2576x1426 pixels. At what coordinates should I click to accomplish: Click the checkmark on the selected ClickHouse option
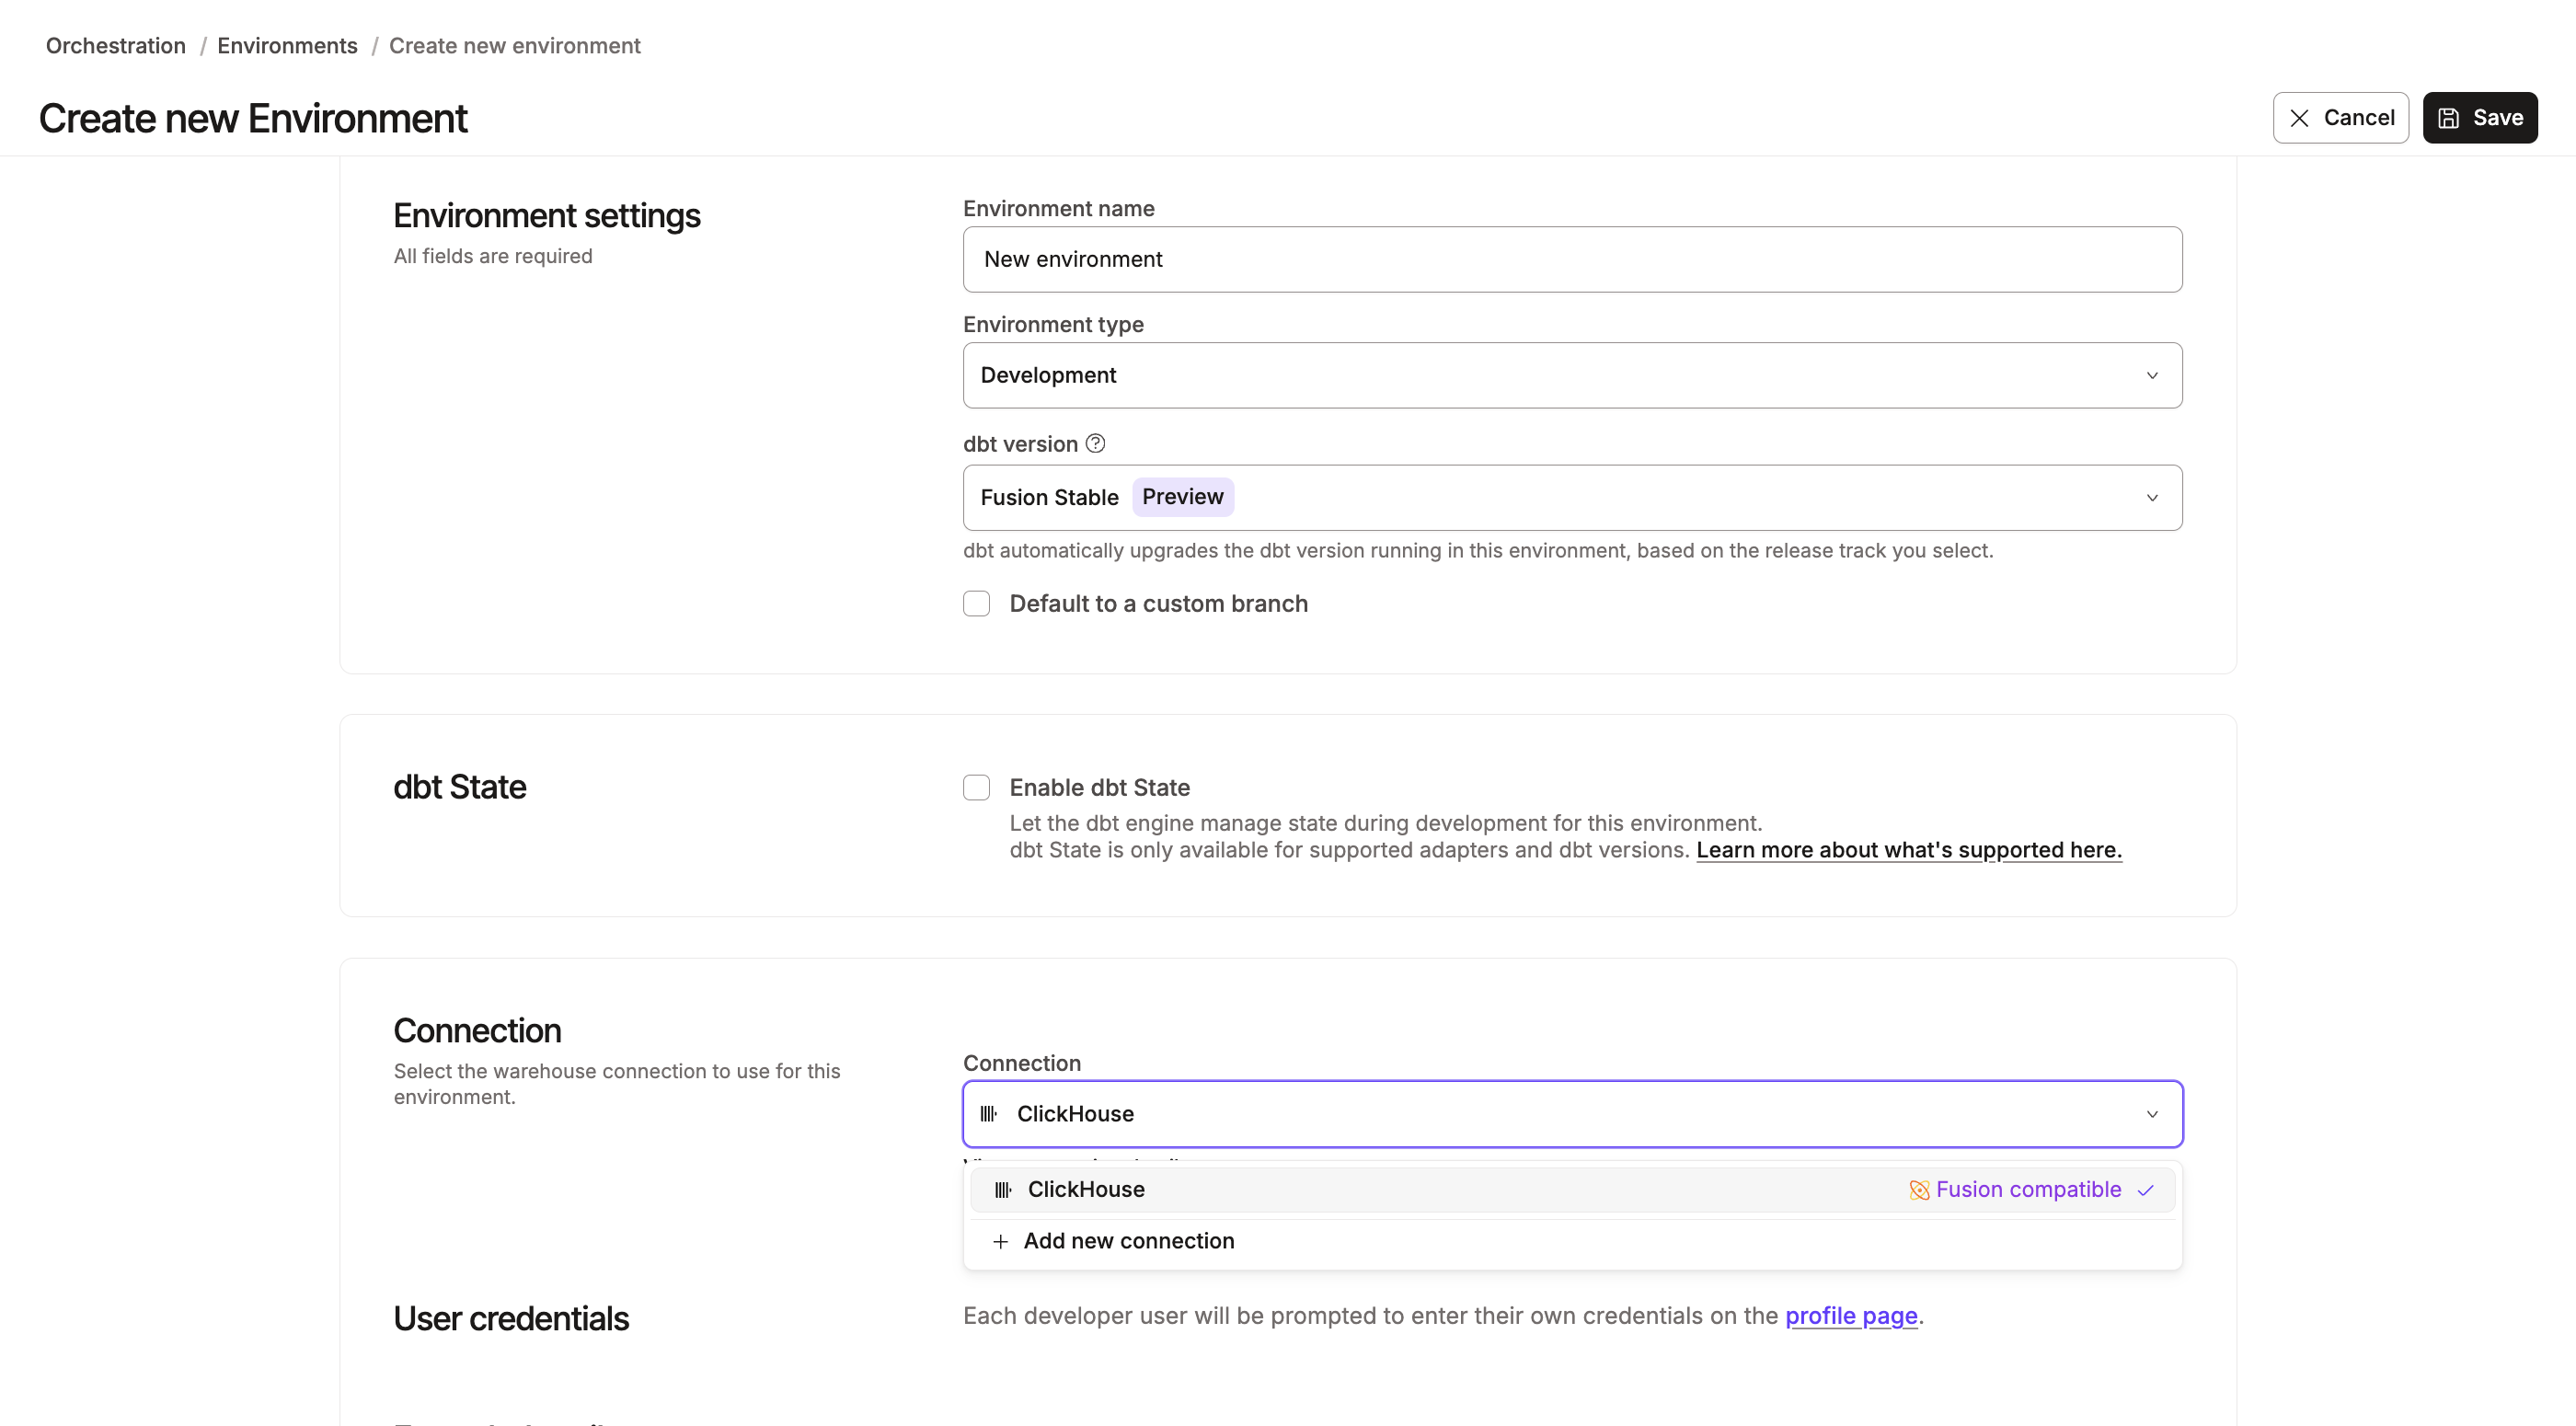[x=2145, y=1190]
